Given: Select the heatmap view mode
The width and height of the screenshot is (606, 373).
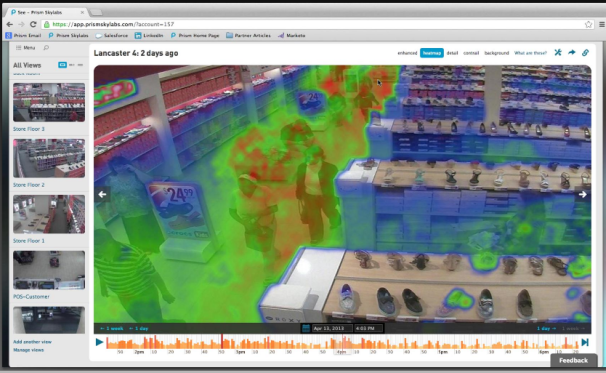Looking at the screenshot, I should 432,53.
